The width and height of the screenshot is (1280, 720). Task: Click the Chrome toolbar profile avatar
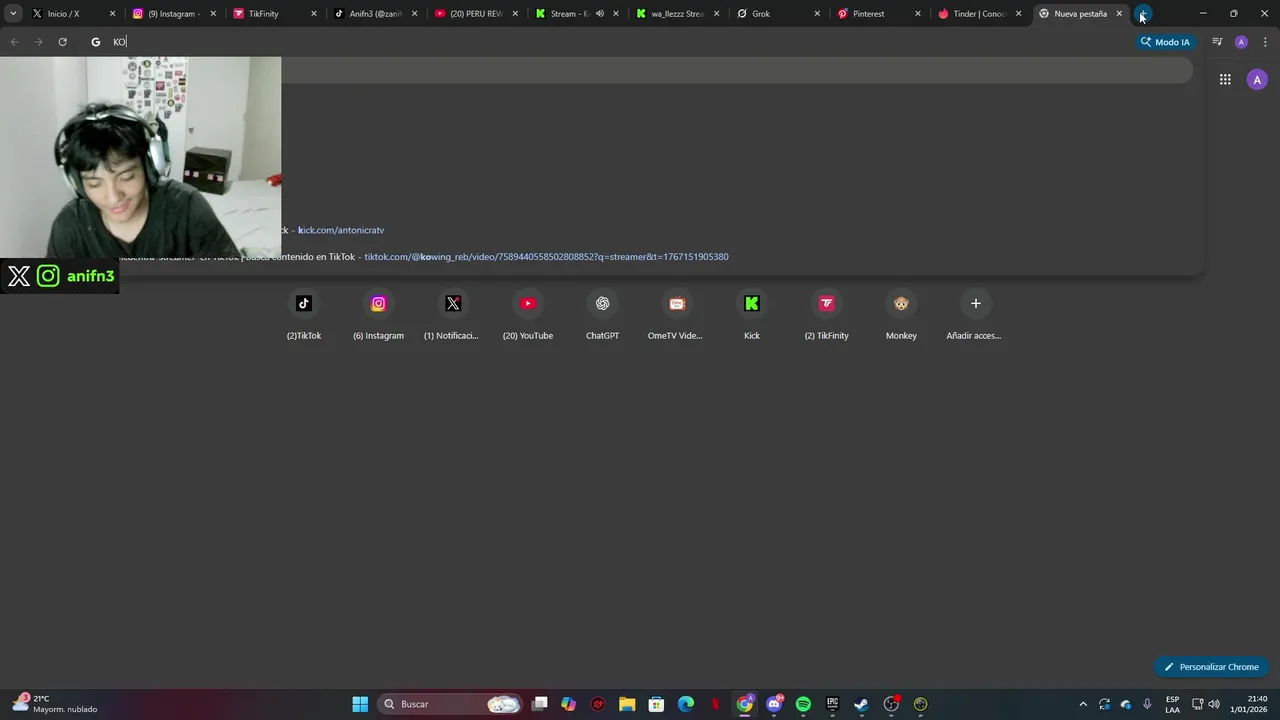pos(1241,42)
